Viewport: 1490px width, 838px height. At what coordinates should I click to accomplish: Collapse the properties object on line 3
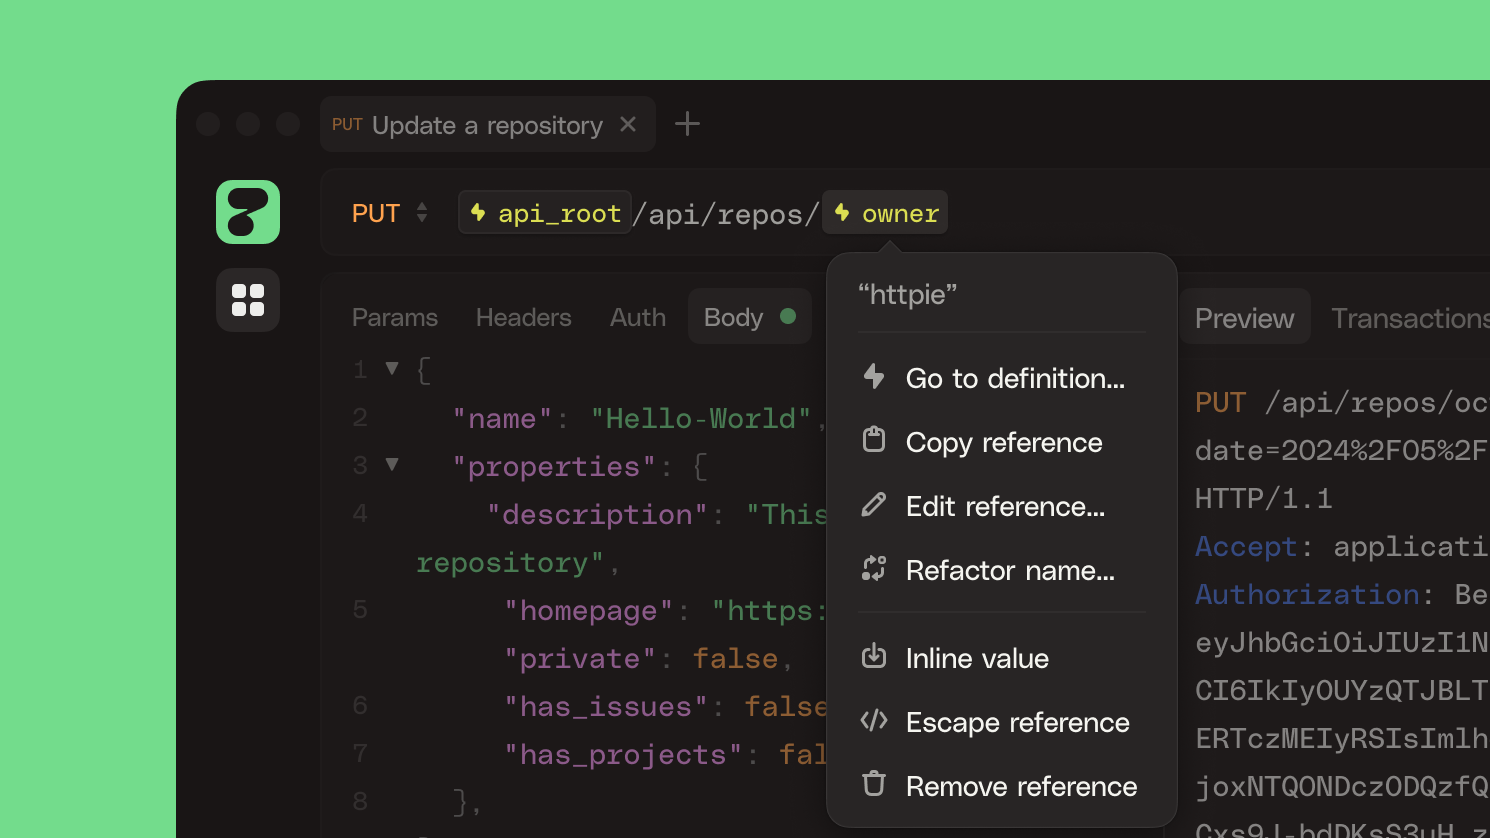click(392, 465)
